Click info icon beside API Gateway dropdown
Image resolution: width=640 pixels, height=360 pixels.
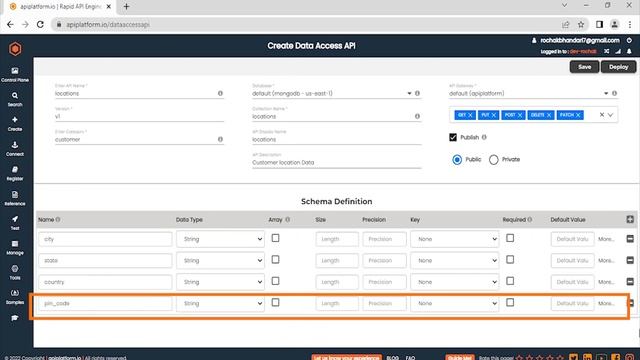(614, 93)
